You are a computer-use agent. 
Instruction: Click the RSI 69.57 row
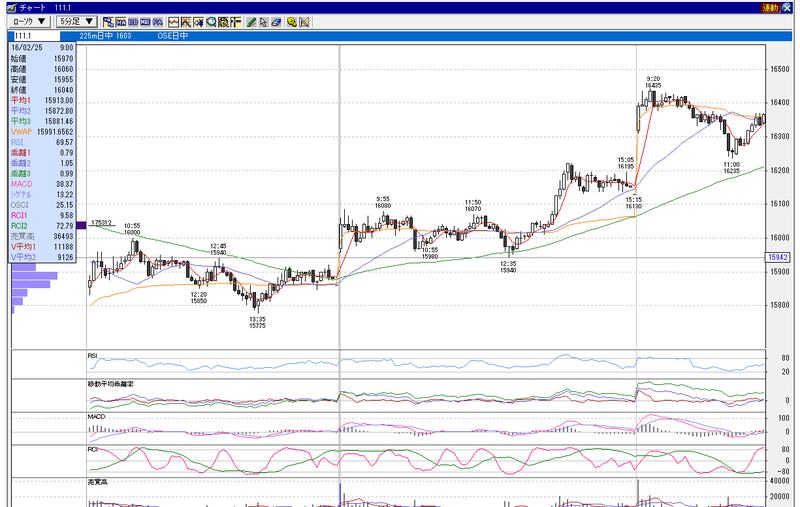point(42,142)
